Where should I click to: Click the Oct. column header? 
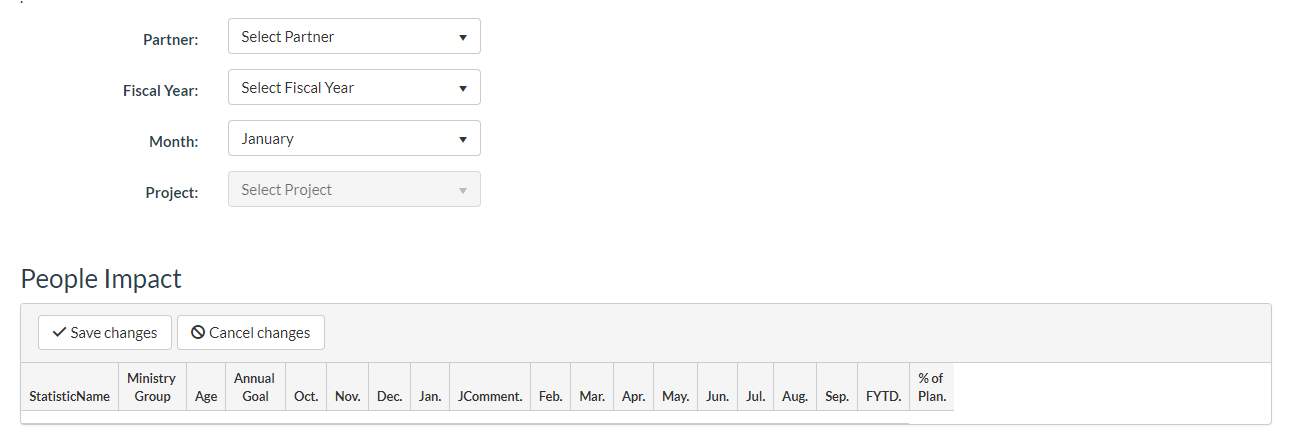306,396
